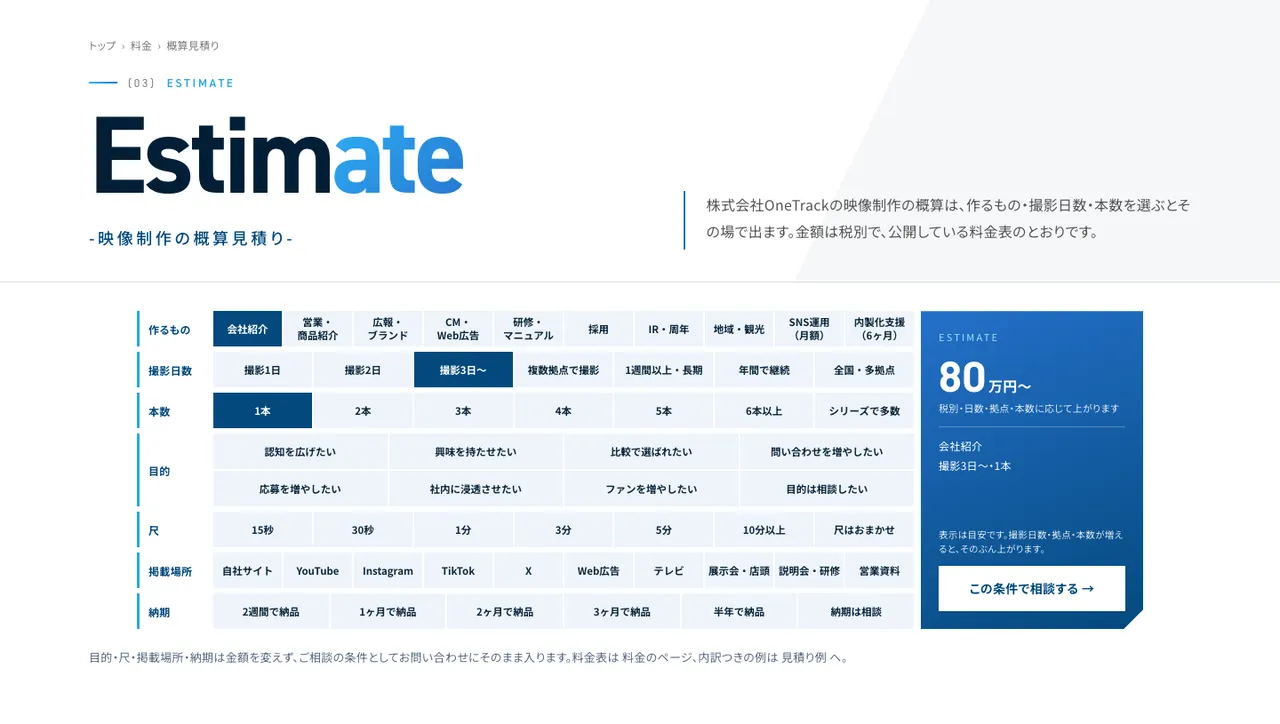Select 撮影2日 shooting days
1280x724 pixels.
pos(363,370)
